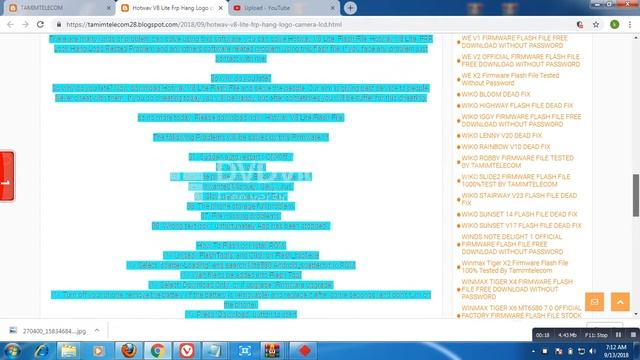Open the green Chrome profile avatar
Screen dimensions: 640x360
point(614,24)
